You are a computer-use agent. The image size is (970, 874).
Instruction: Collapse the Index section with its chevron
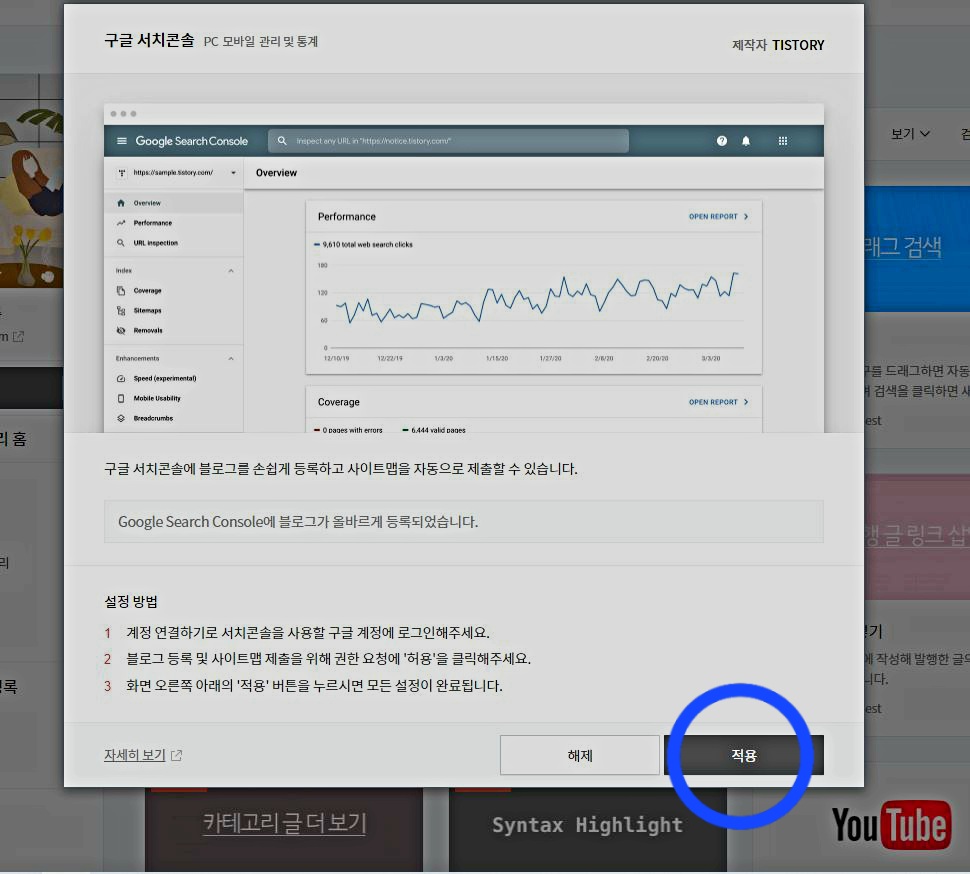(x=230, y=270)
